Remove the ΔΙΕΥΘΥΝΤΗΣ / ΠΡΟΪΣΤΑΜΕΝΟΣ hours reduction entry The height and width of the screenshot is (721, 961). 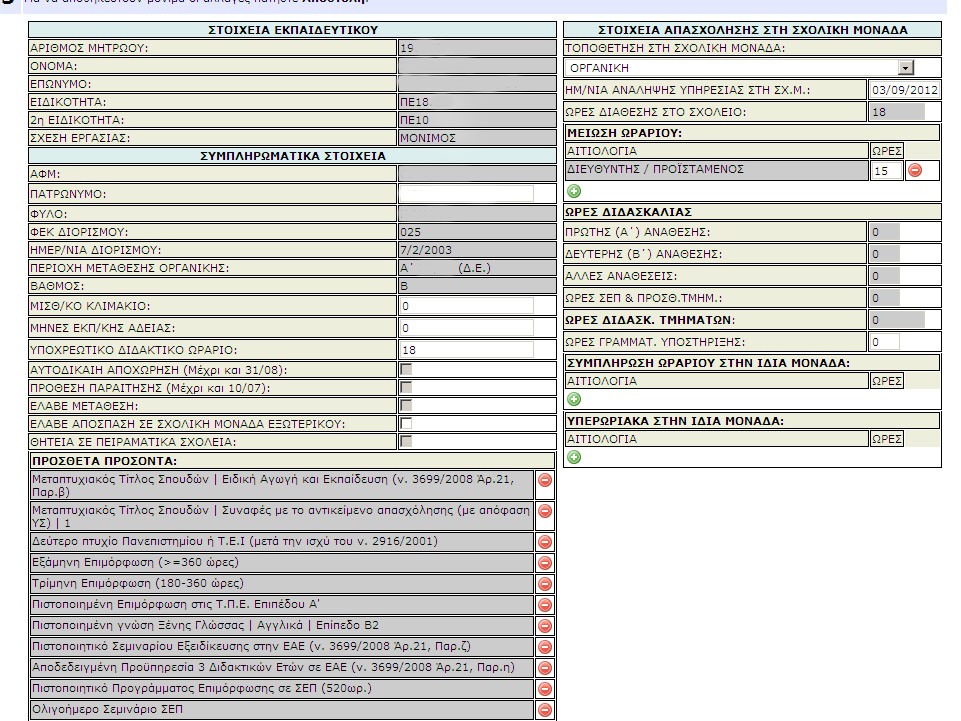pos(914,171)
